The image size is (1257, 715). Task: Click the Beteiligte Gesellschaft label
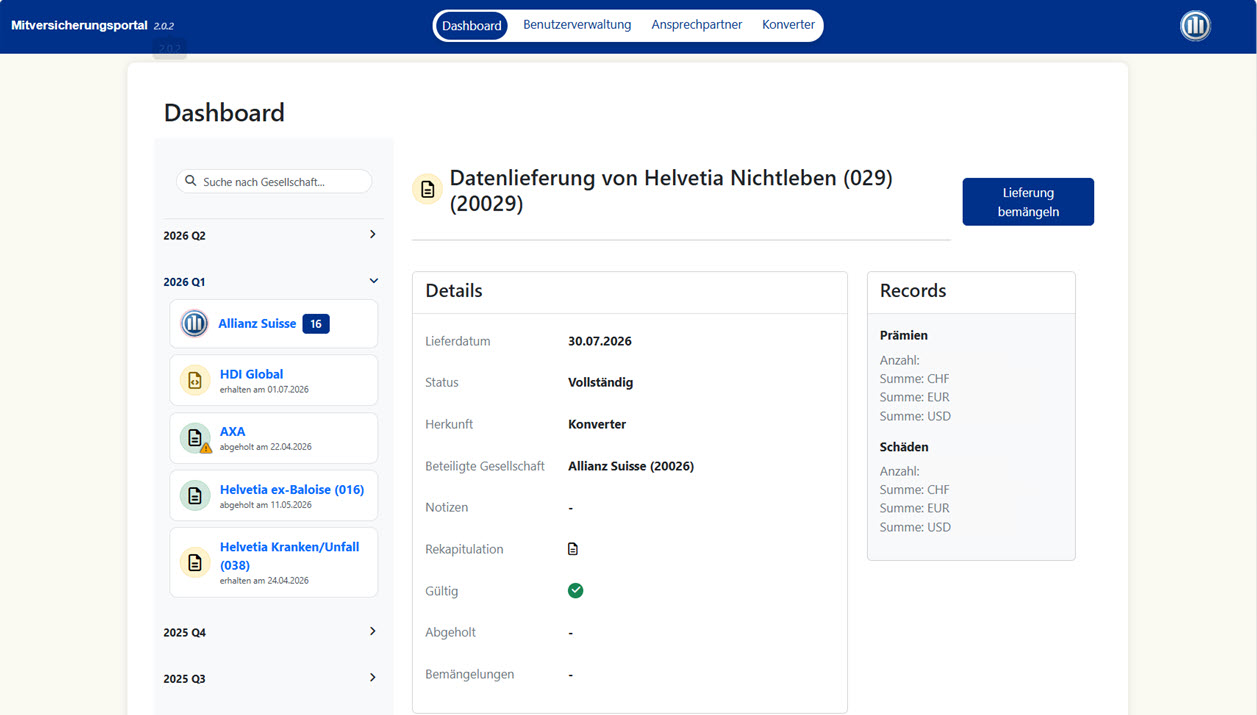tap(485, 466)
